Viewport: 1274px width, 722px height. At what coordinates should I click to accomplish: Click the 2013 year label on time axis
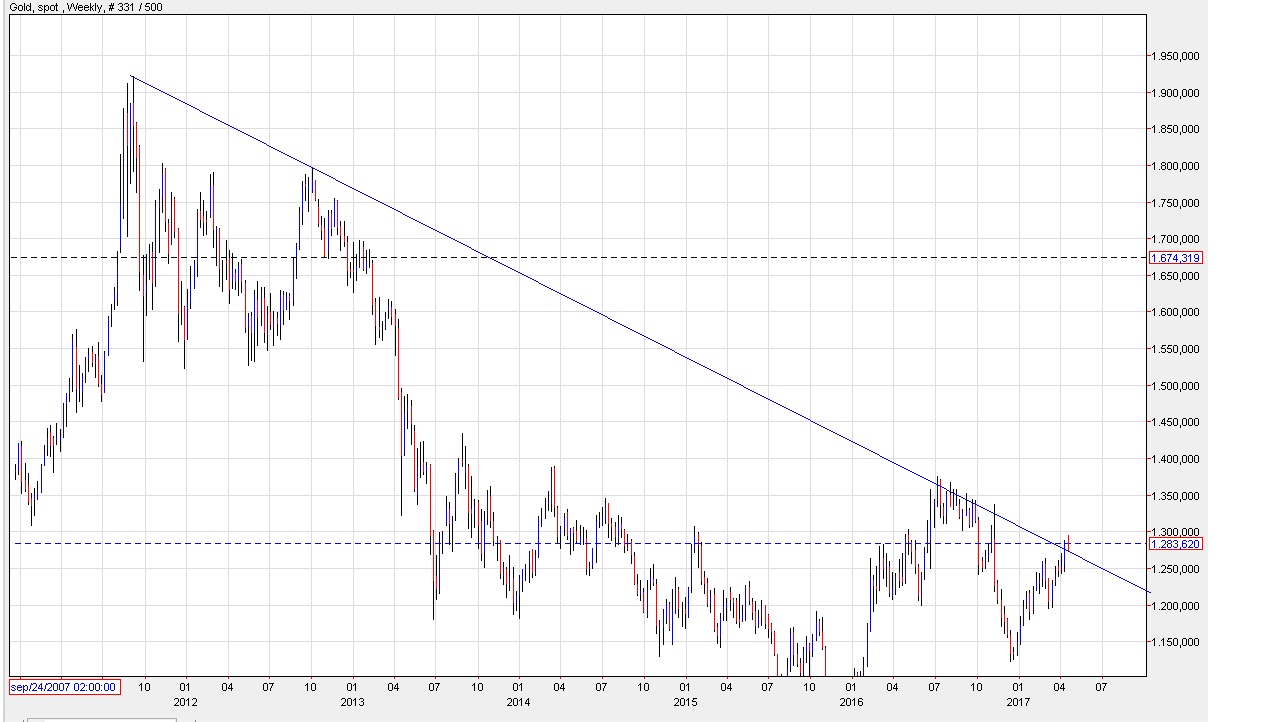[x=352, y=702]
